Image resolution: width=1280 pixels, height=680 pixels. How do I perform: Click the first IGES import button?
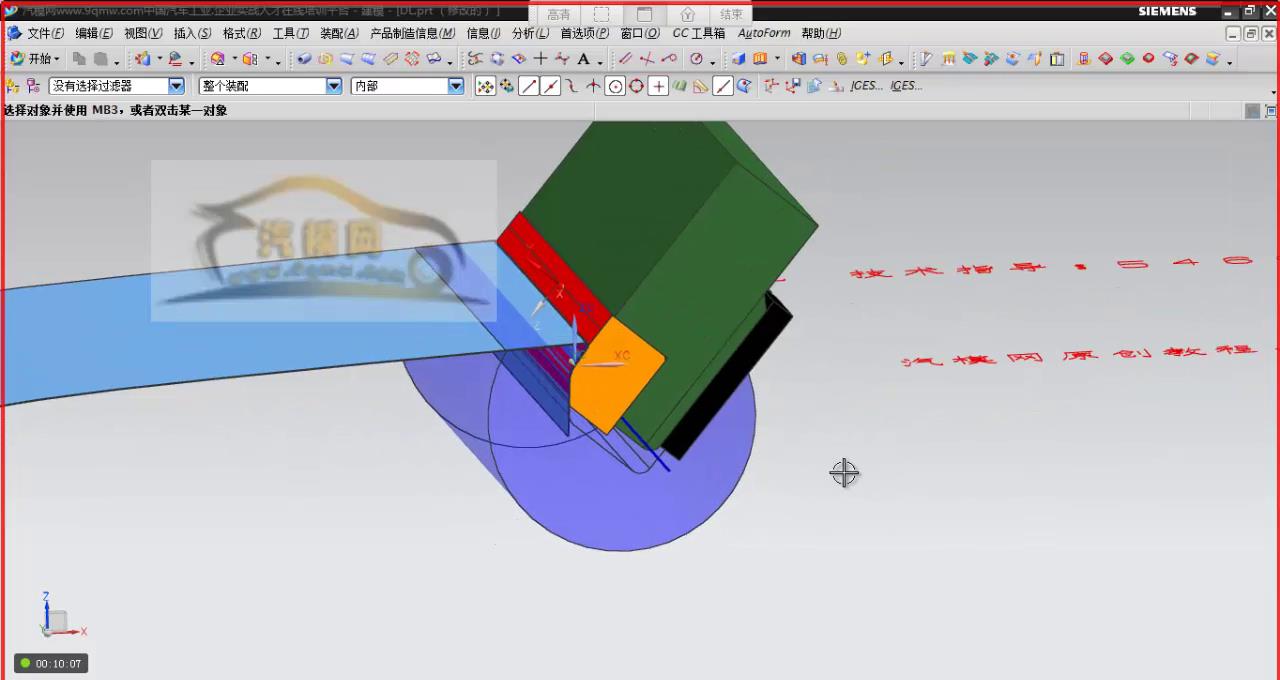click(x=866, y=86)
